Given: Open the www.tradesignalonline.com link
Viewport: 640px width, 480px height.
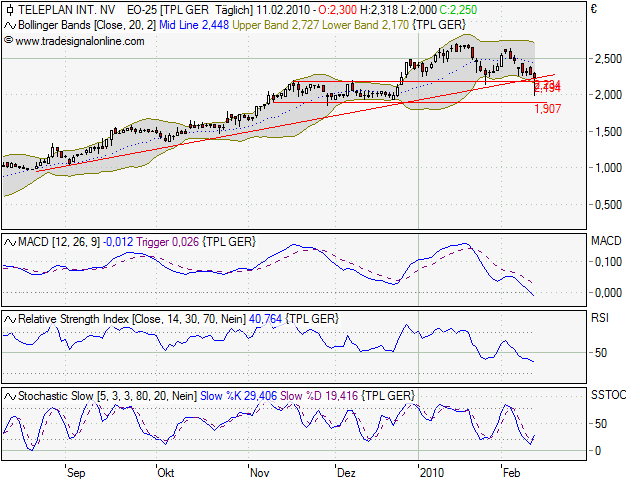Looking at the screenshot, I should (80, 41).
